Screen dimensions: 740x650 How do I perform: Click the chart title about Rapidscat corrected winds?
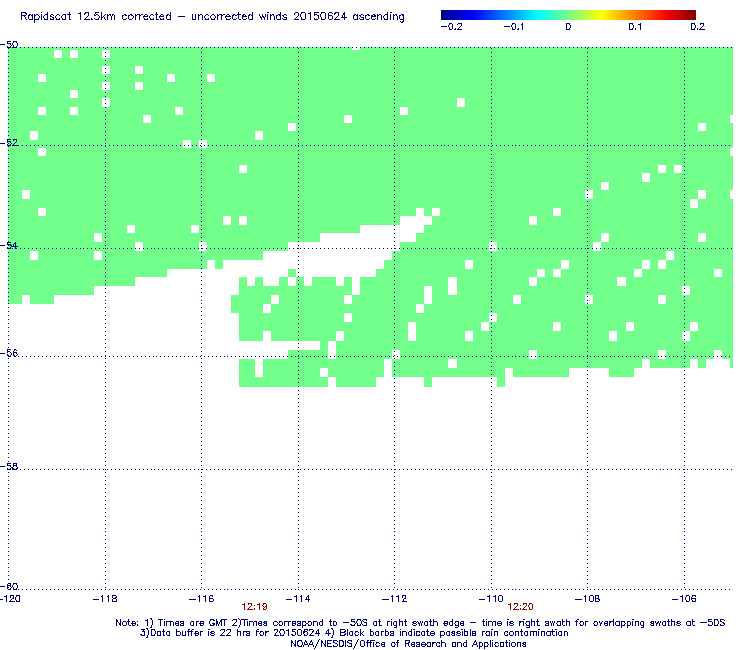pos(212,17)
